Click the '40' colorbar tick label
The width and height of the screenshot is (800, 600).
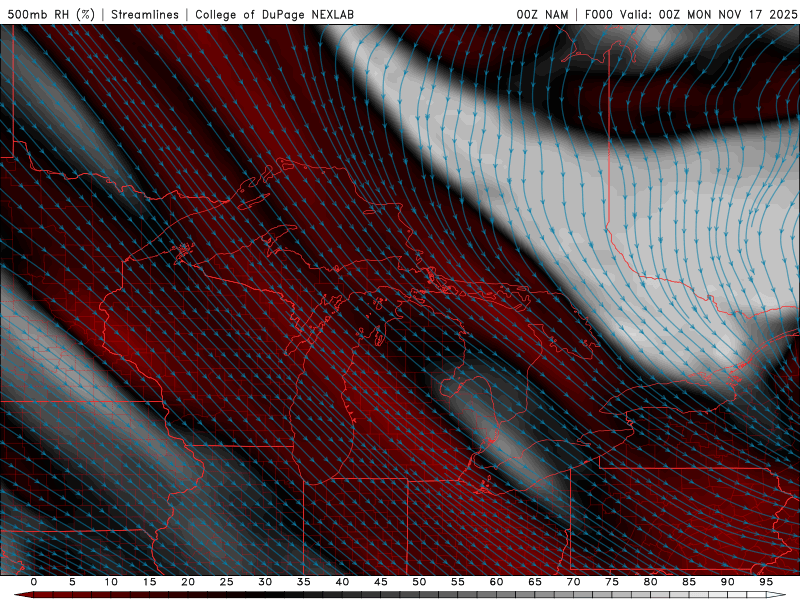click(342, 582)
